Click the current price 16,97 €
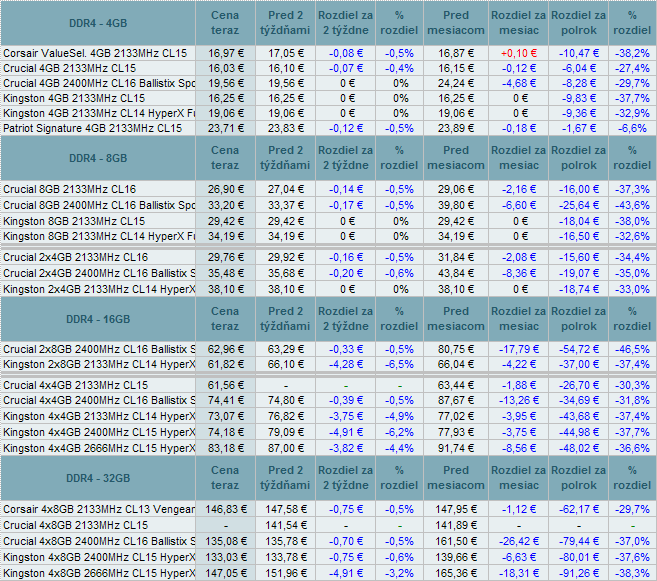 click(x=226, y=53)
